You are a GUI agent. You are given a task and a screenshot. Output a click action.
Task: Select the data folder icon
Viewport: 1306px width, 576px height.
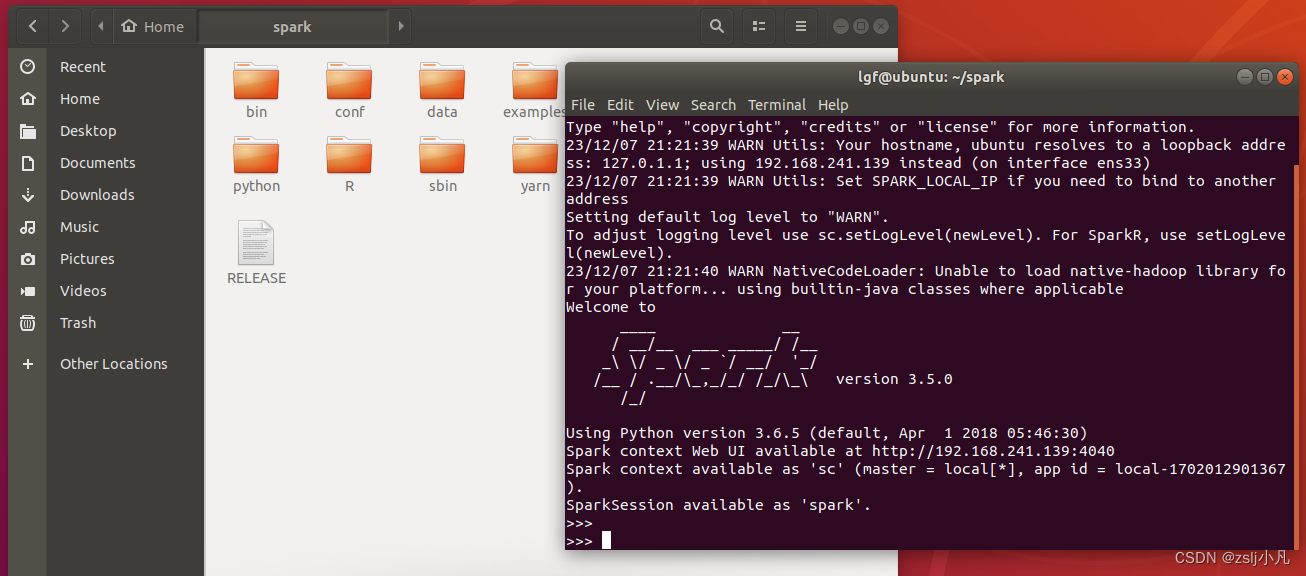coord(442,81)
